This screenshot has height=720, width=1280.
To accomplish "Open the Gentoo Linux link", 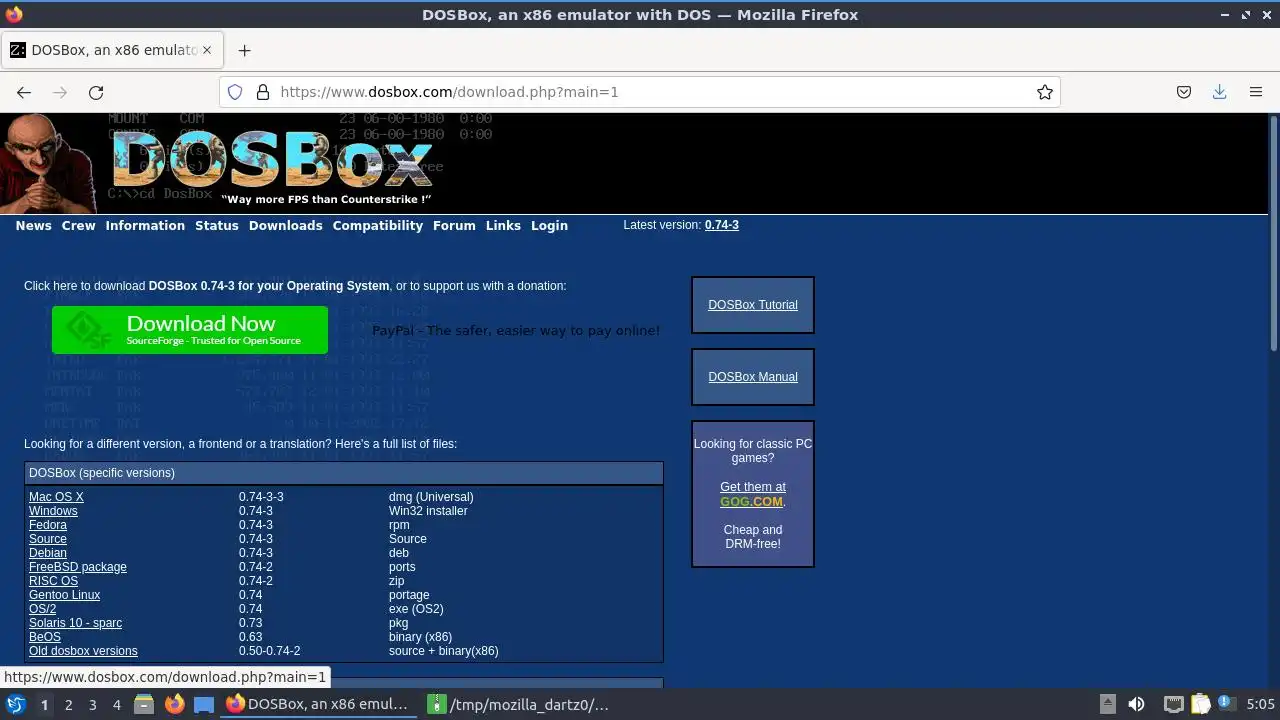I will tap(64, 595).
